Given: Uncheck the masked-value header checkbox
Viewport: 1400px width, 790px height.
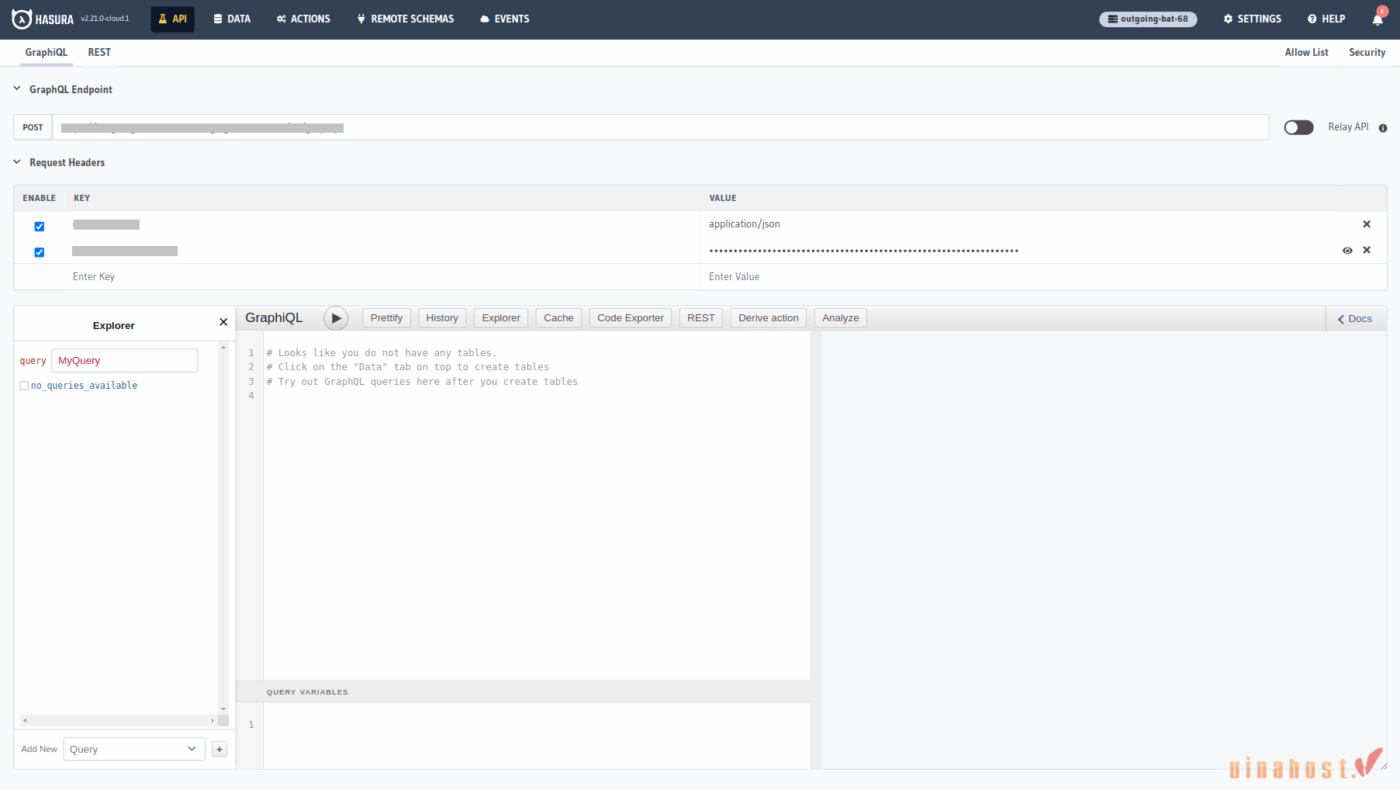Looking at the screenshot, I should click(39, 252).
